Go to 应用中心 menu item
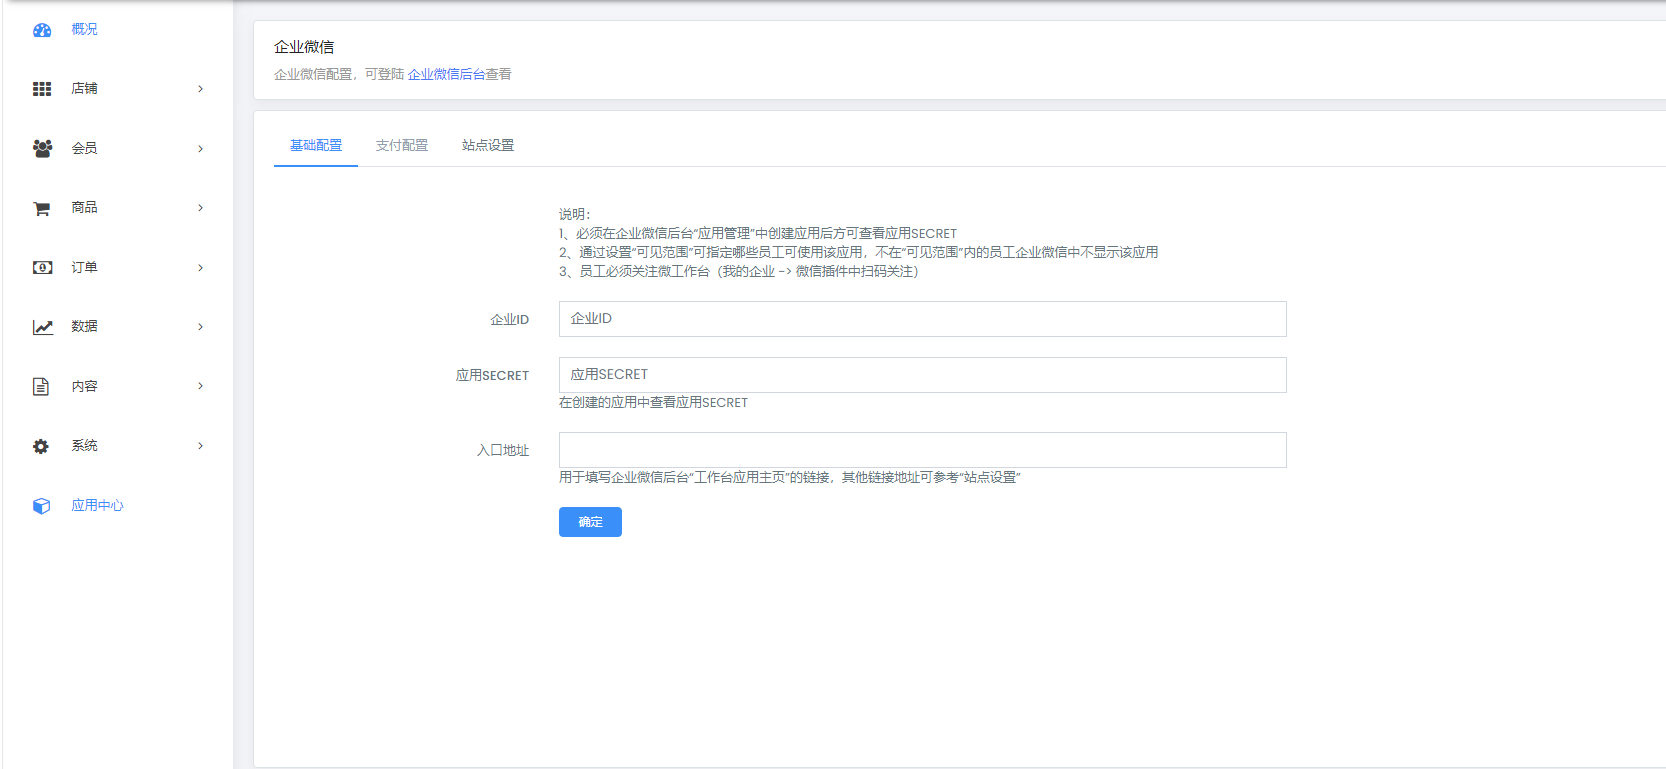 tap(97, 506)
